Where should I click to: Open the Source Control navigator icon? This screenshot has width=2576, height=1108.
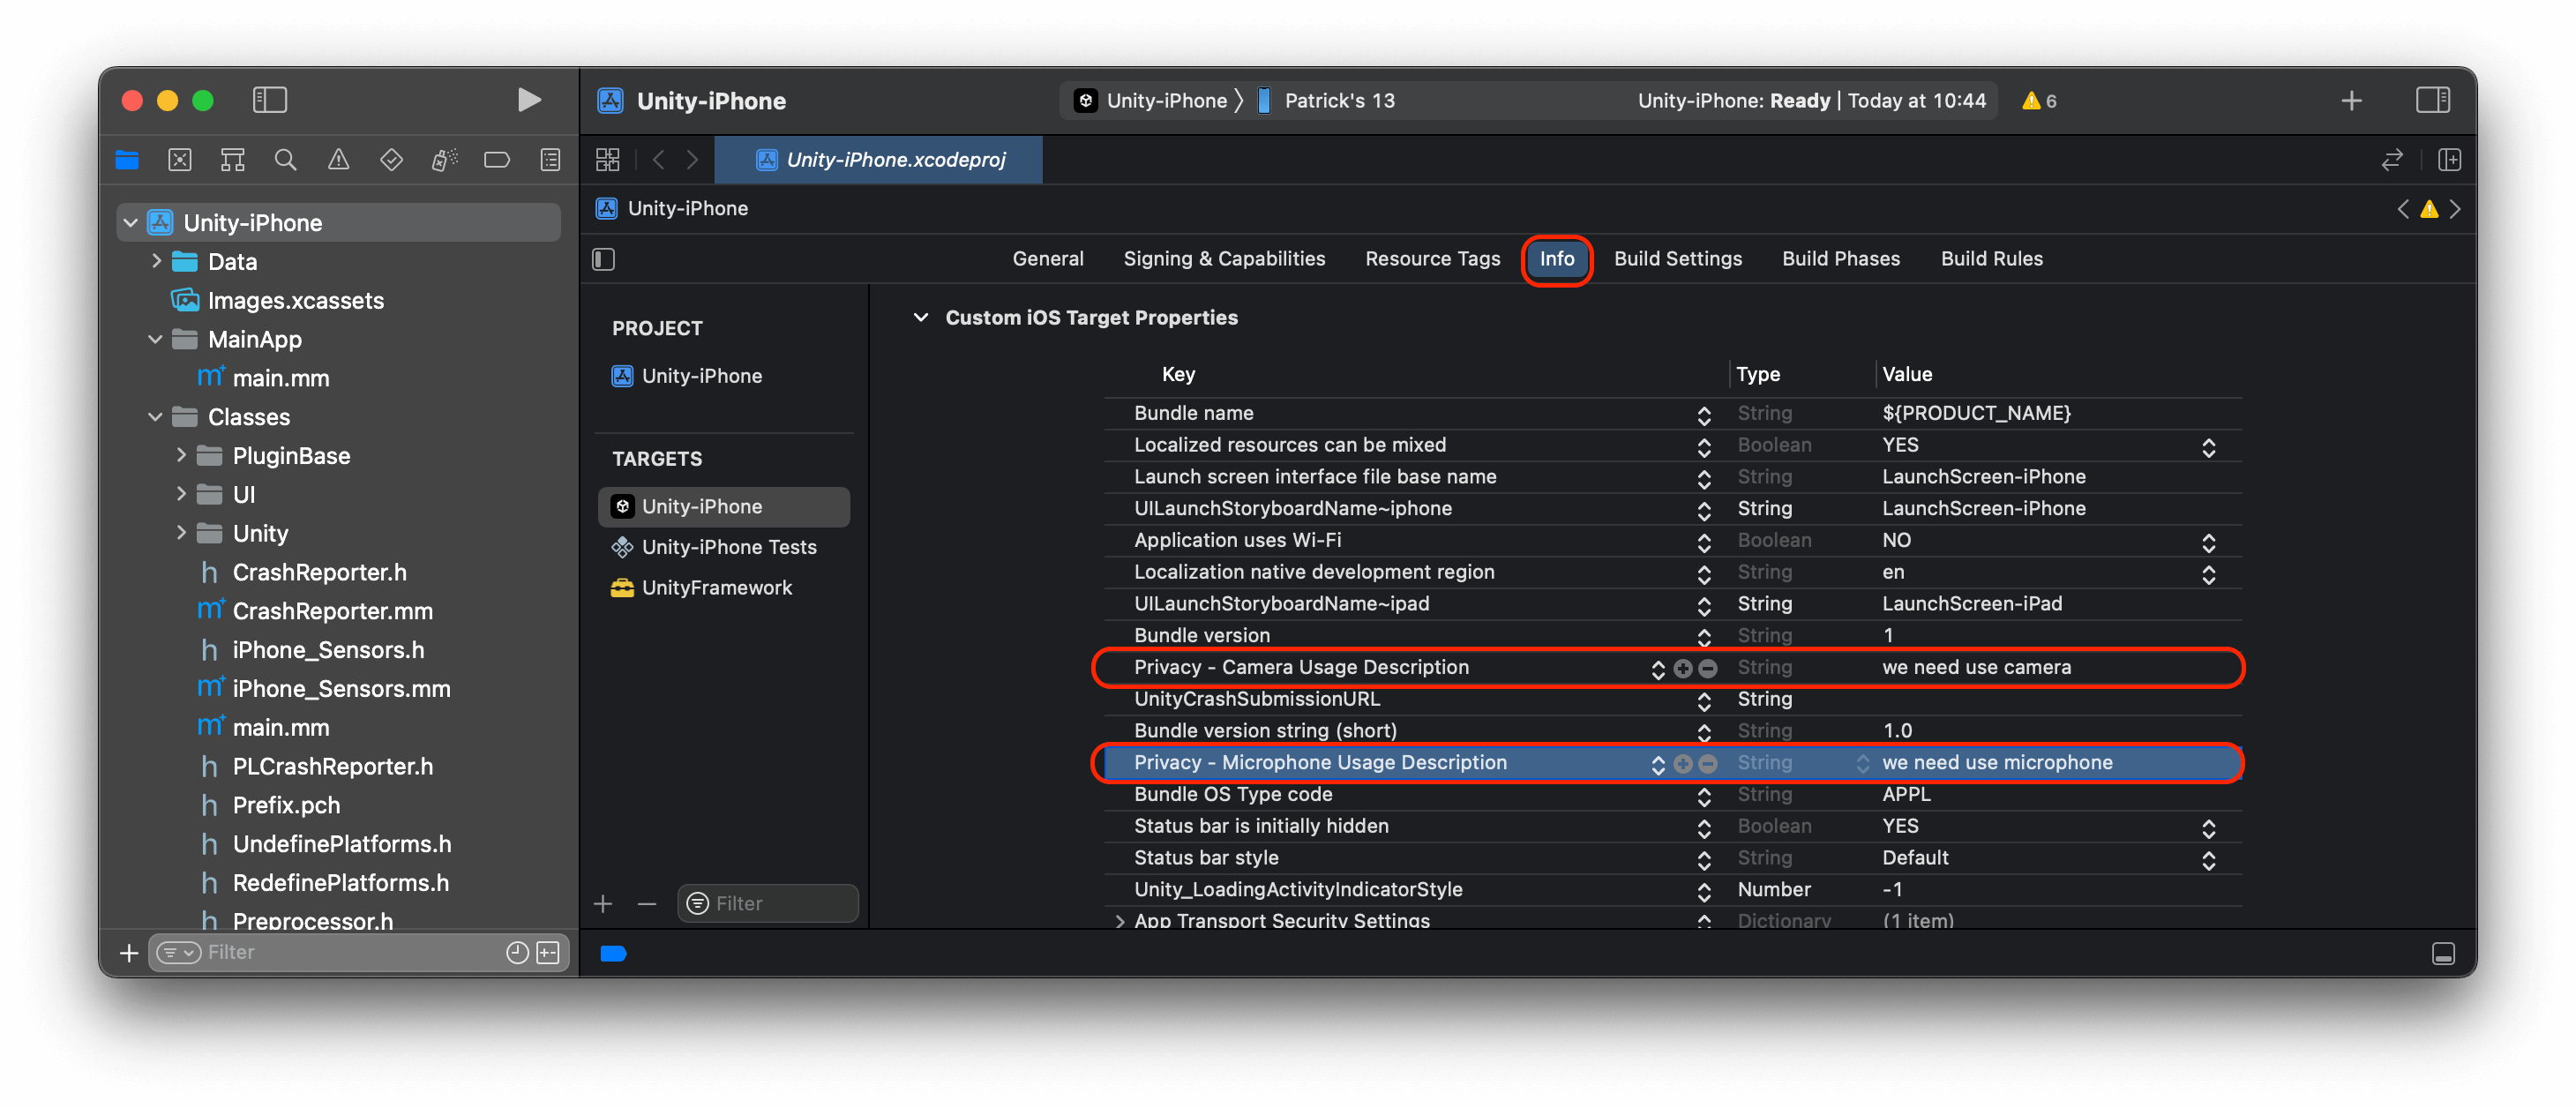click(x=180, y=160)
